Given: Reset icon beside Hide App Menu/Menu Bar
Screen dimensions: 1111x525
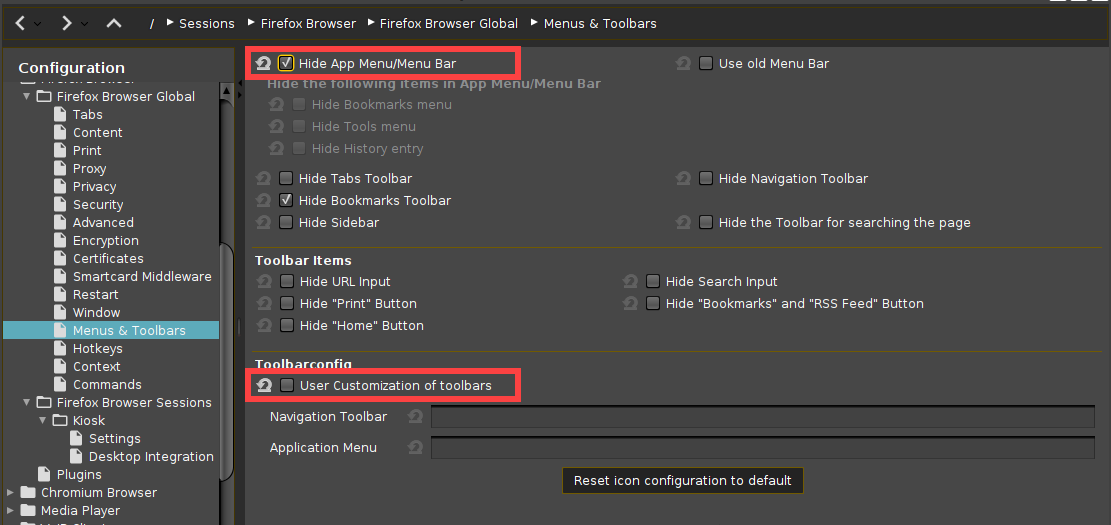Looking at the screenshot, I should coord(263,64).
